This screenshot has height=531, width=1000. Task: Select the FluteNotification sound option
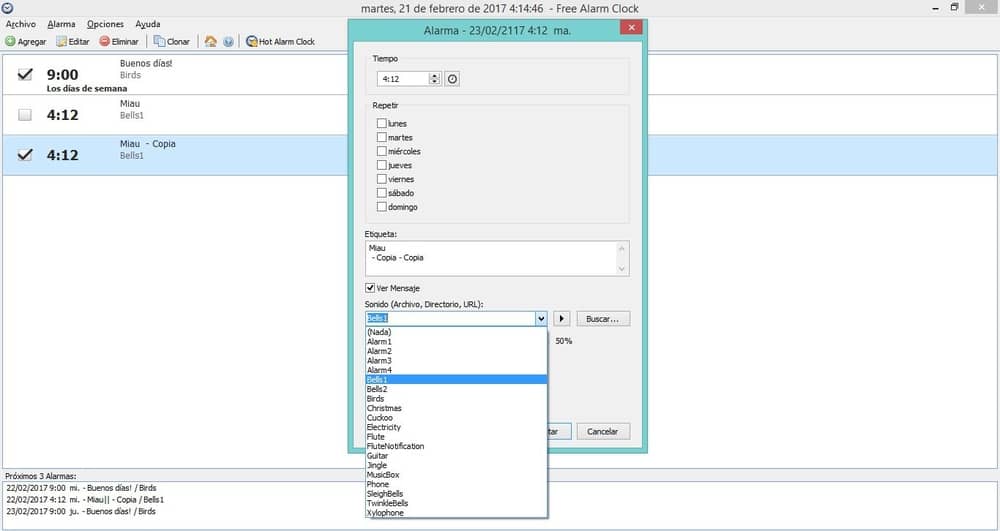(456, 446)
